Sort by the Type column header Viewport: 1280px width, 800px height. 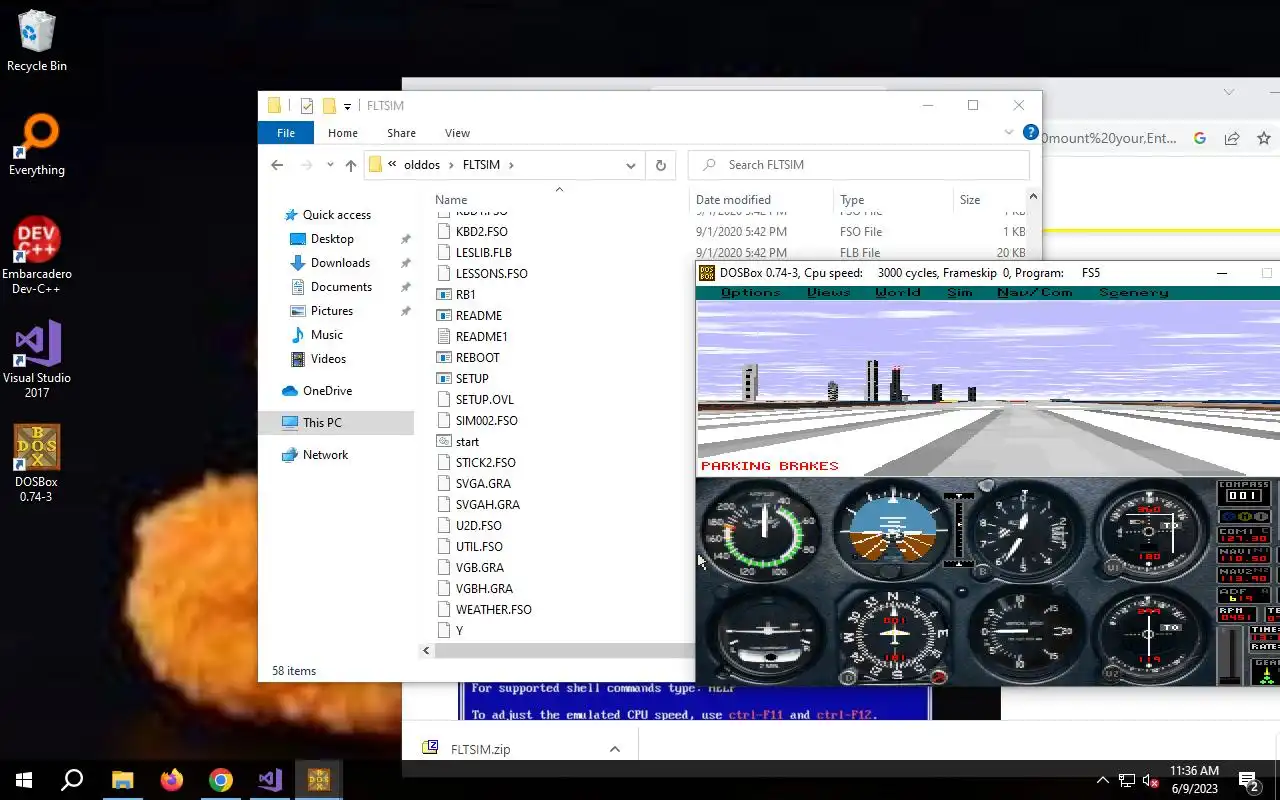pyautogui.click(x=852, y=200)
